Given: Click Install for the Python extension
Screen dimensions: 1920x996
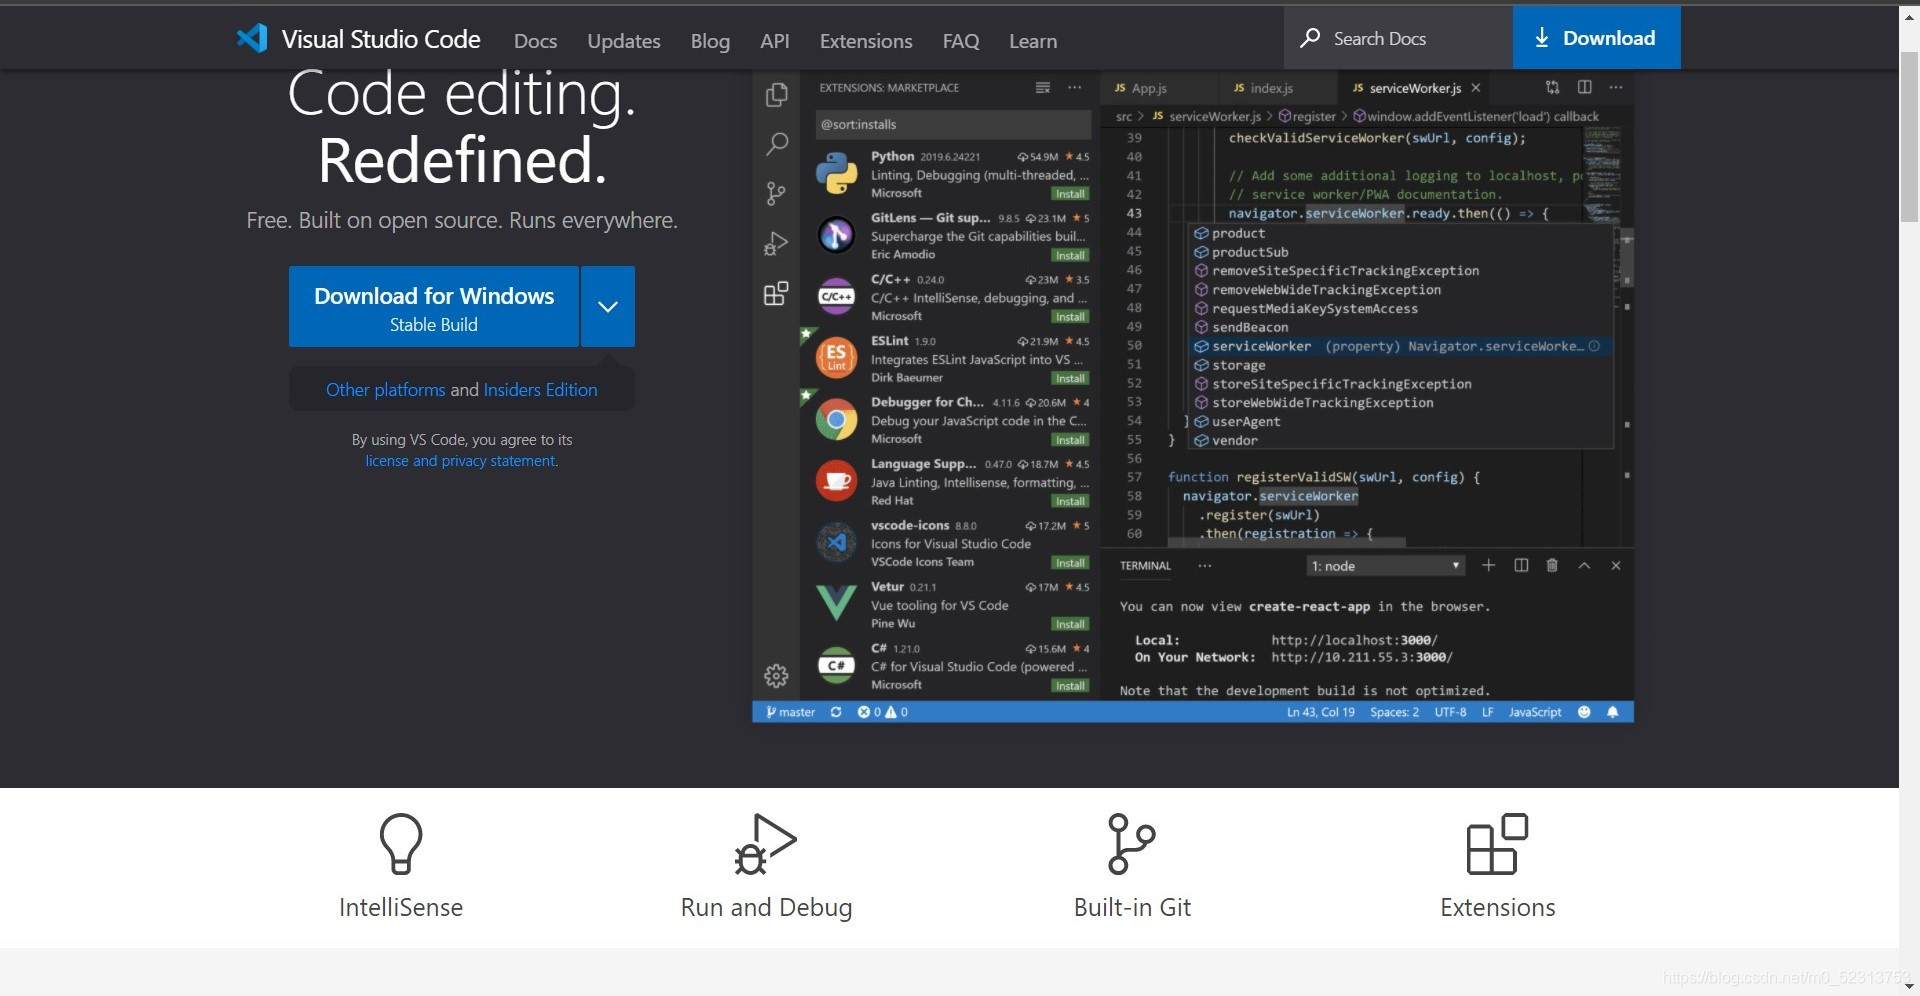Looking at the screenshot, I should [1070, 194].
